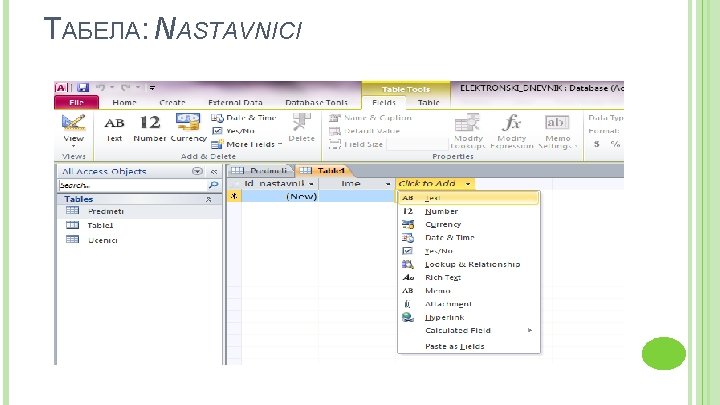Image resolution: width=720 pixels, height=405 pixels.
Task: Select the Table tab under Table Tools
Action: pos(428,102)
